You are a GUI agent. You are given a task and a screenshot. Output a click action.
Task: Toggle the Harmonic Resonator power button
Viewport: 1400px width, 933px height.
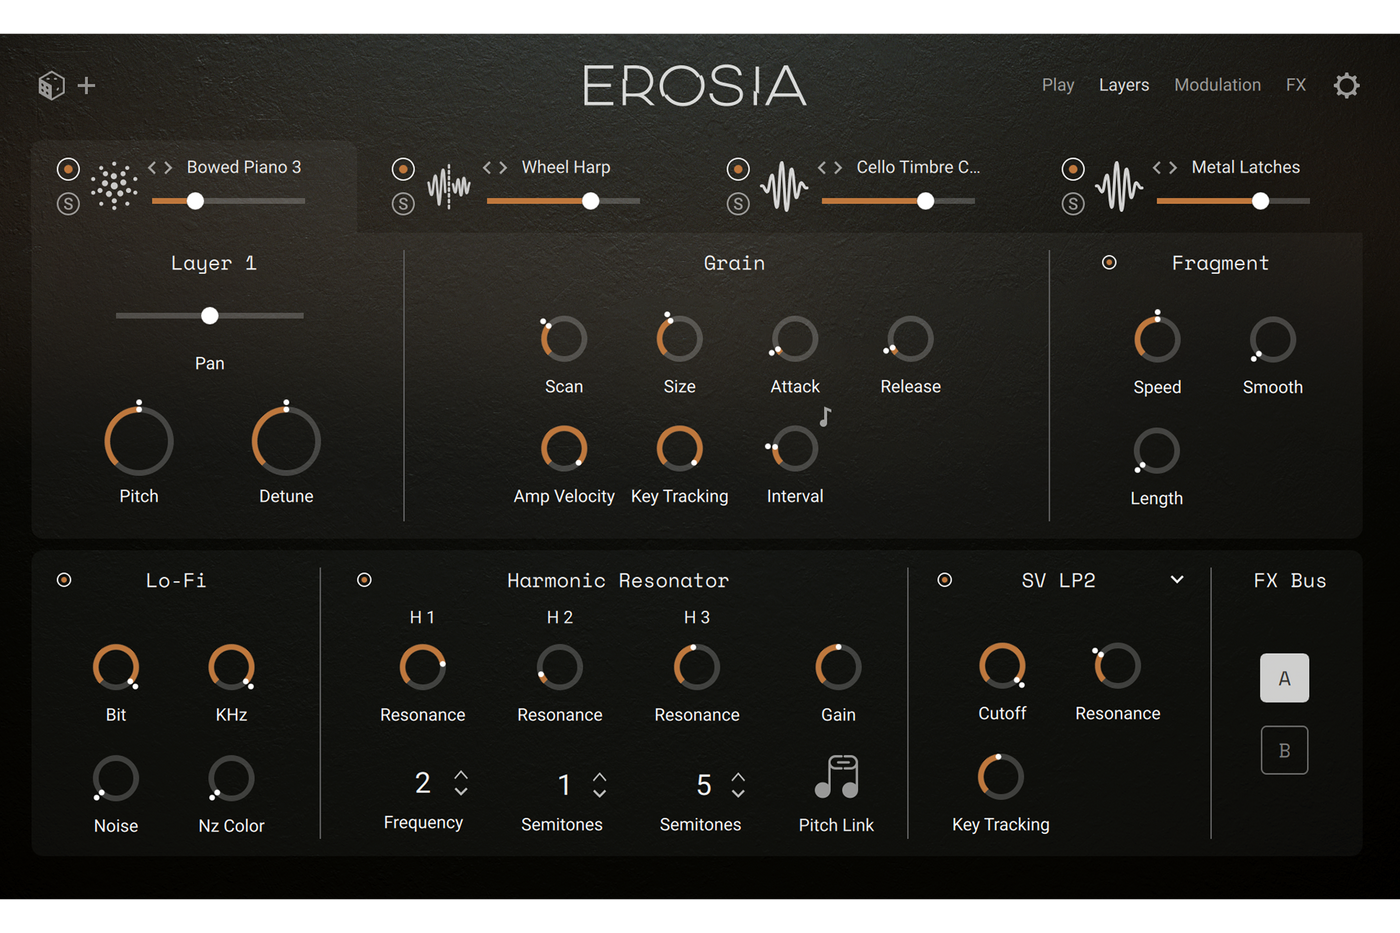pyautogui.click(x=364, y=580)
